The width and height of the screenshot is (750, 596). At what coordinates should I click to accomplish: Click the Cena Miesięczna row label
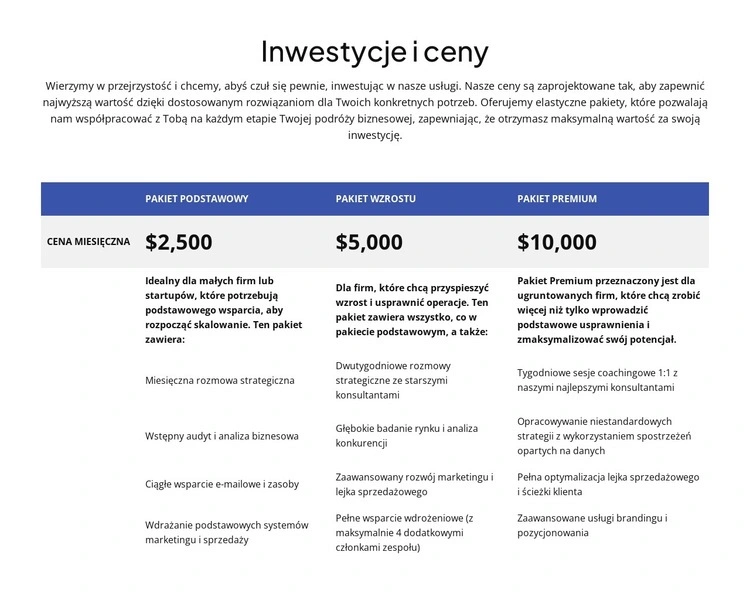(88, 242)
